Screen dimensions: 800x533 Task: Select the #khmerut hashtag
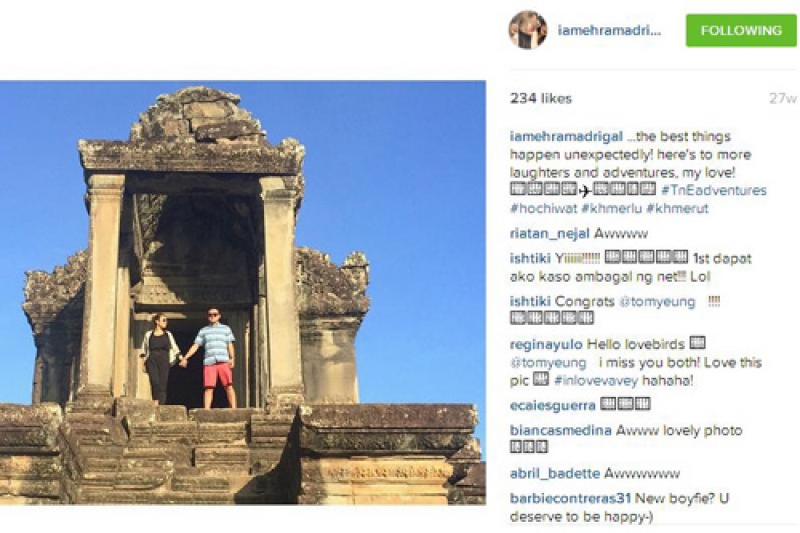[677, 208]
